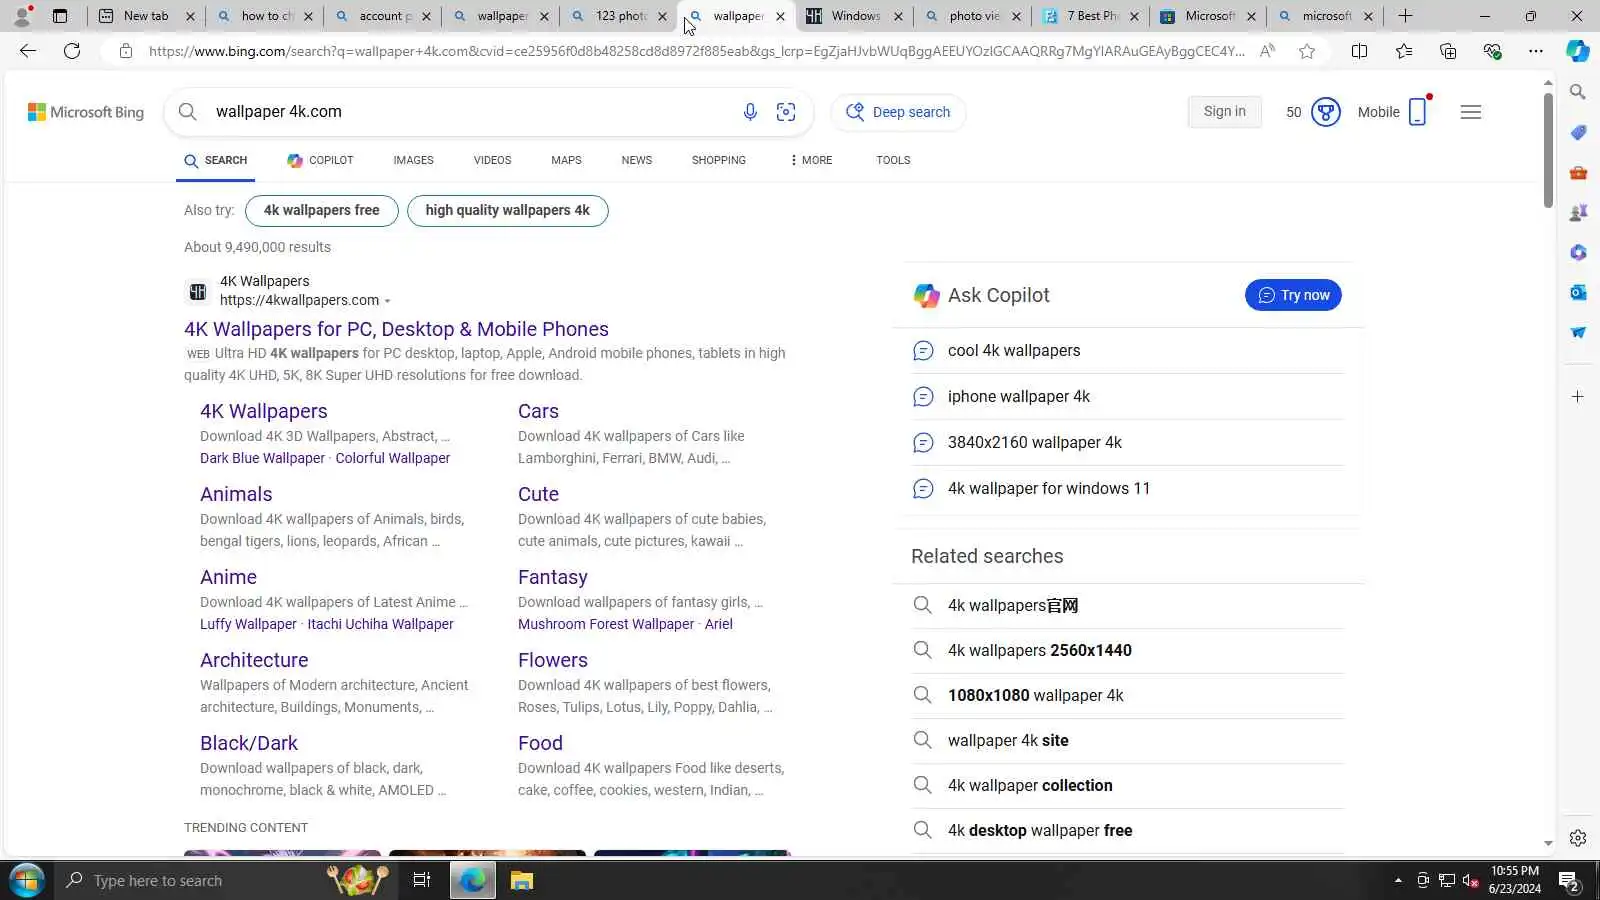Viewport: 1600px width, 900px height.
Task: Open Task View on the taskbar
Action: (422, 880)
